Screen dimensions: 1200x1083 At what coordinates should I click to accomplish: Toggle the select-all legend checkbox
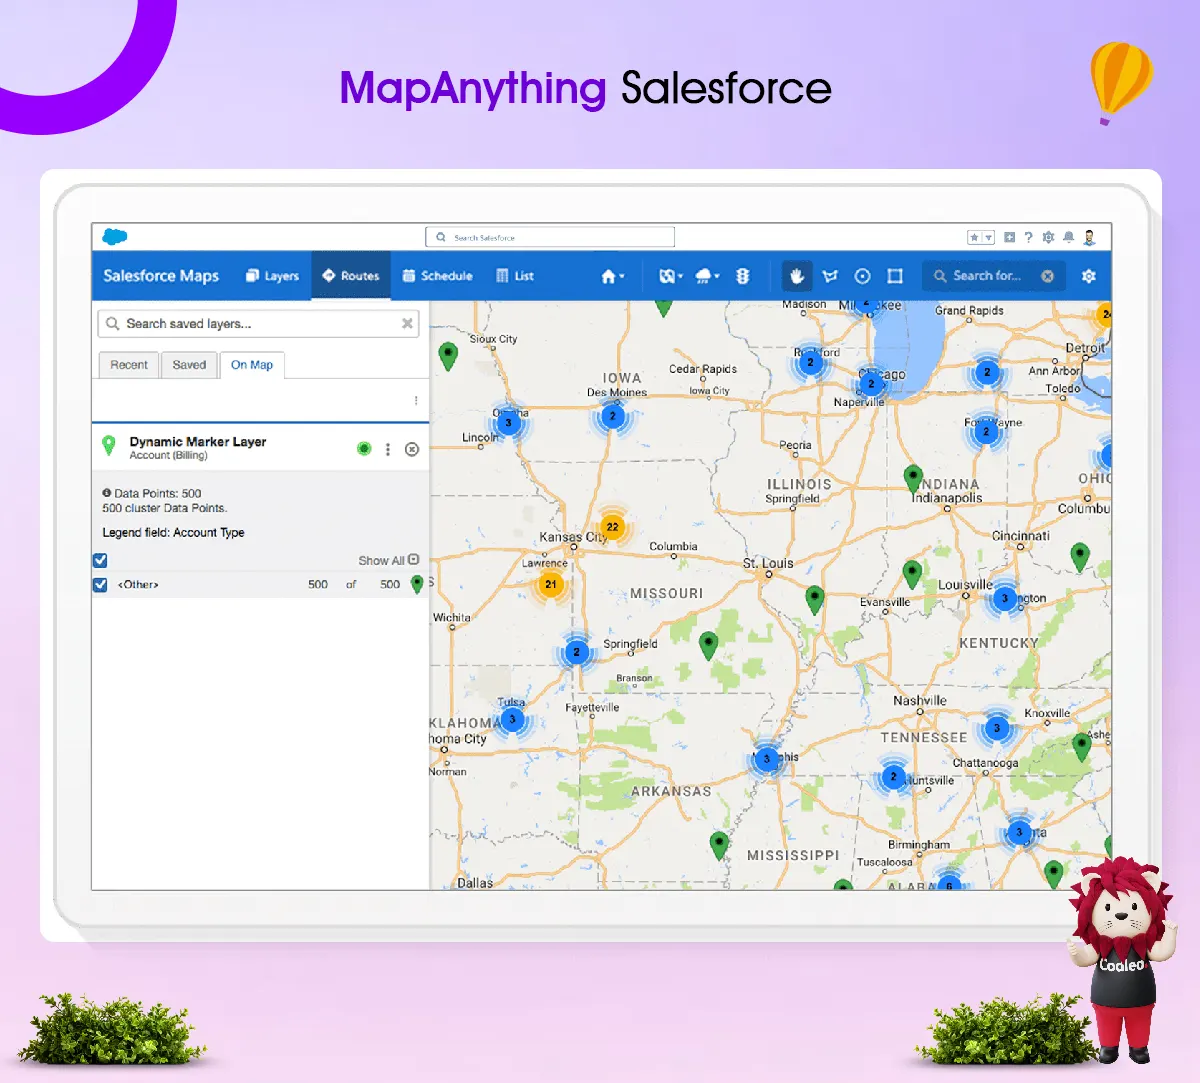100,560
